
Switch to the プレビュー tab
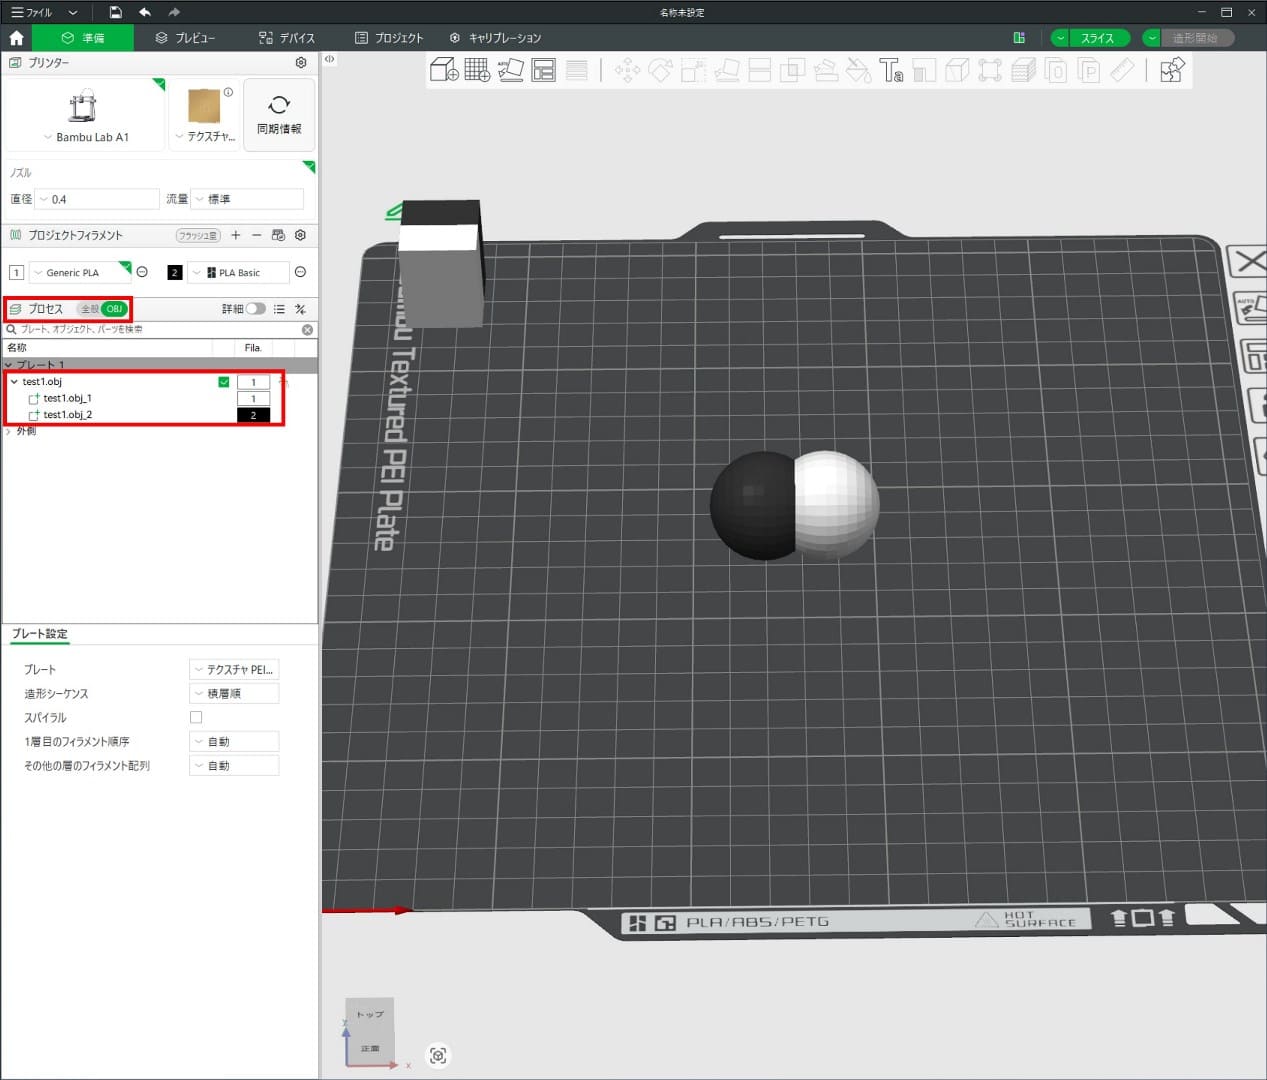pos(185,38)
